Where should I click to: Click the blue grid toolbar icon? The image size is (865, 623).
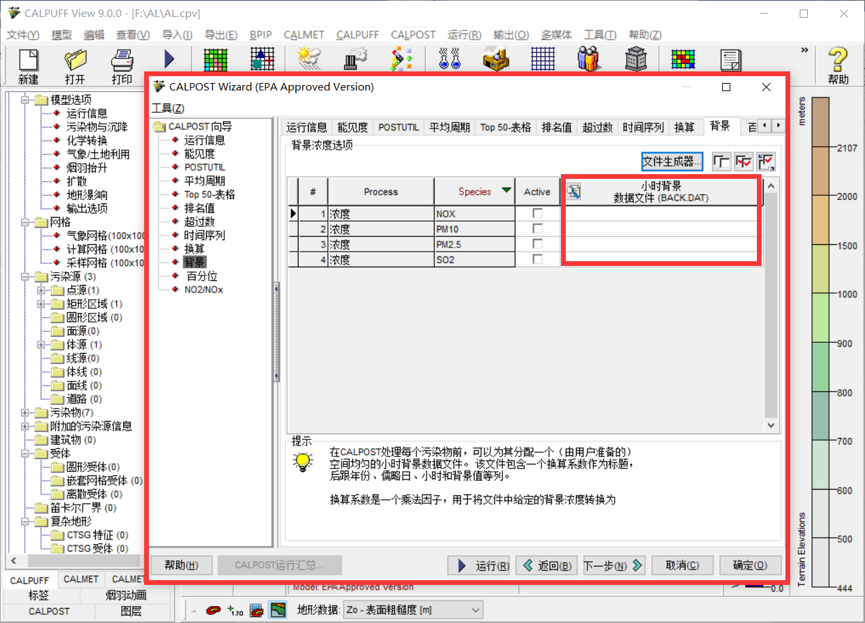click(543, 59)
